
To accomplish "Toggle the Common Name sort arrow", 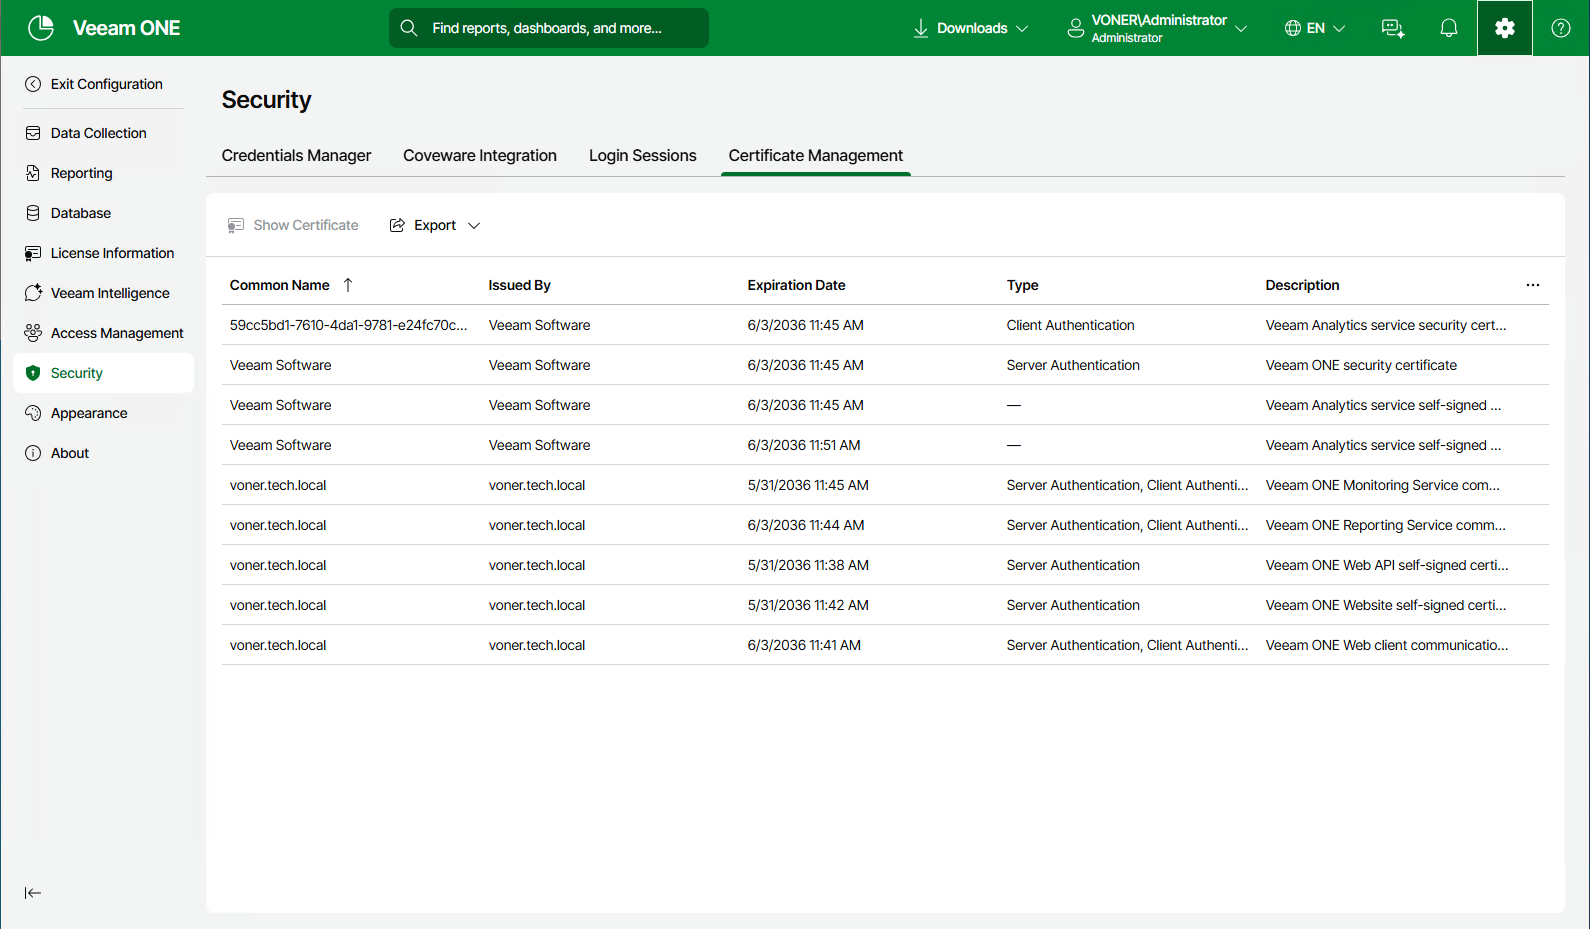I will click(x=348, y=285).
